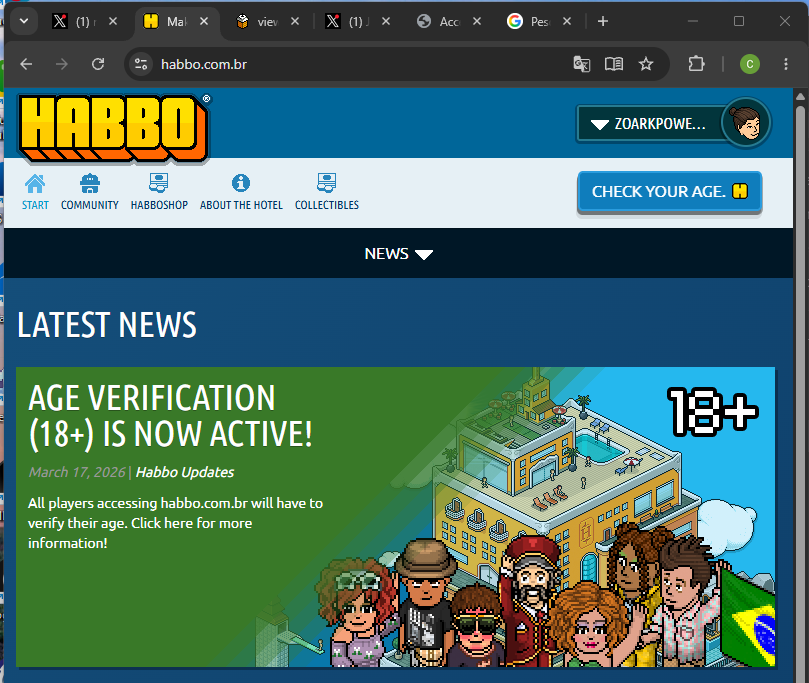
Task: Expand the ZOARKPOWE... user dropdown
Action: [x=649, y=124]
